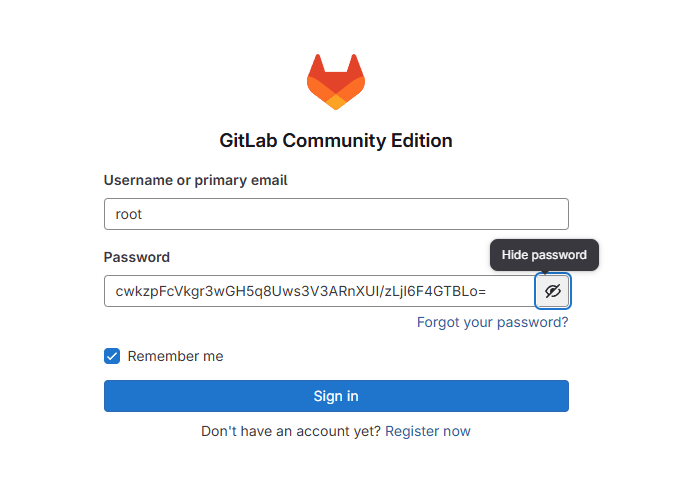Open the Forgot your password? link
The width and height of the screenshot is (675, 491).
pyautogui.click(x=492, y=322)
